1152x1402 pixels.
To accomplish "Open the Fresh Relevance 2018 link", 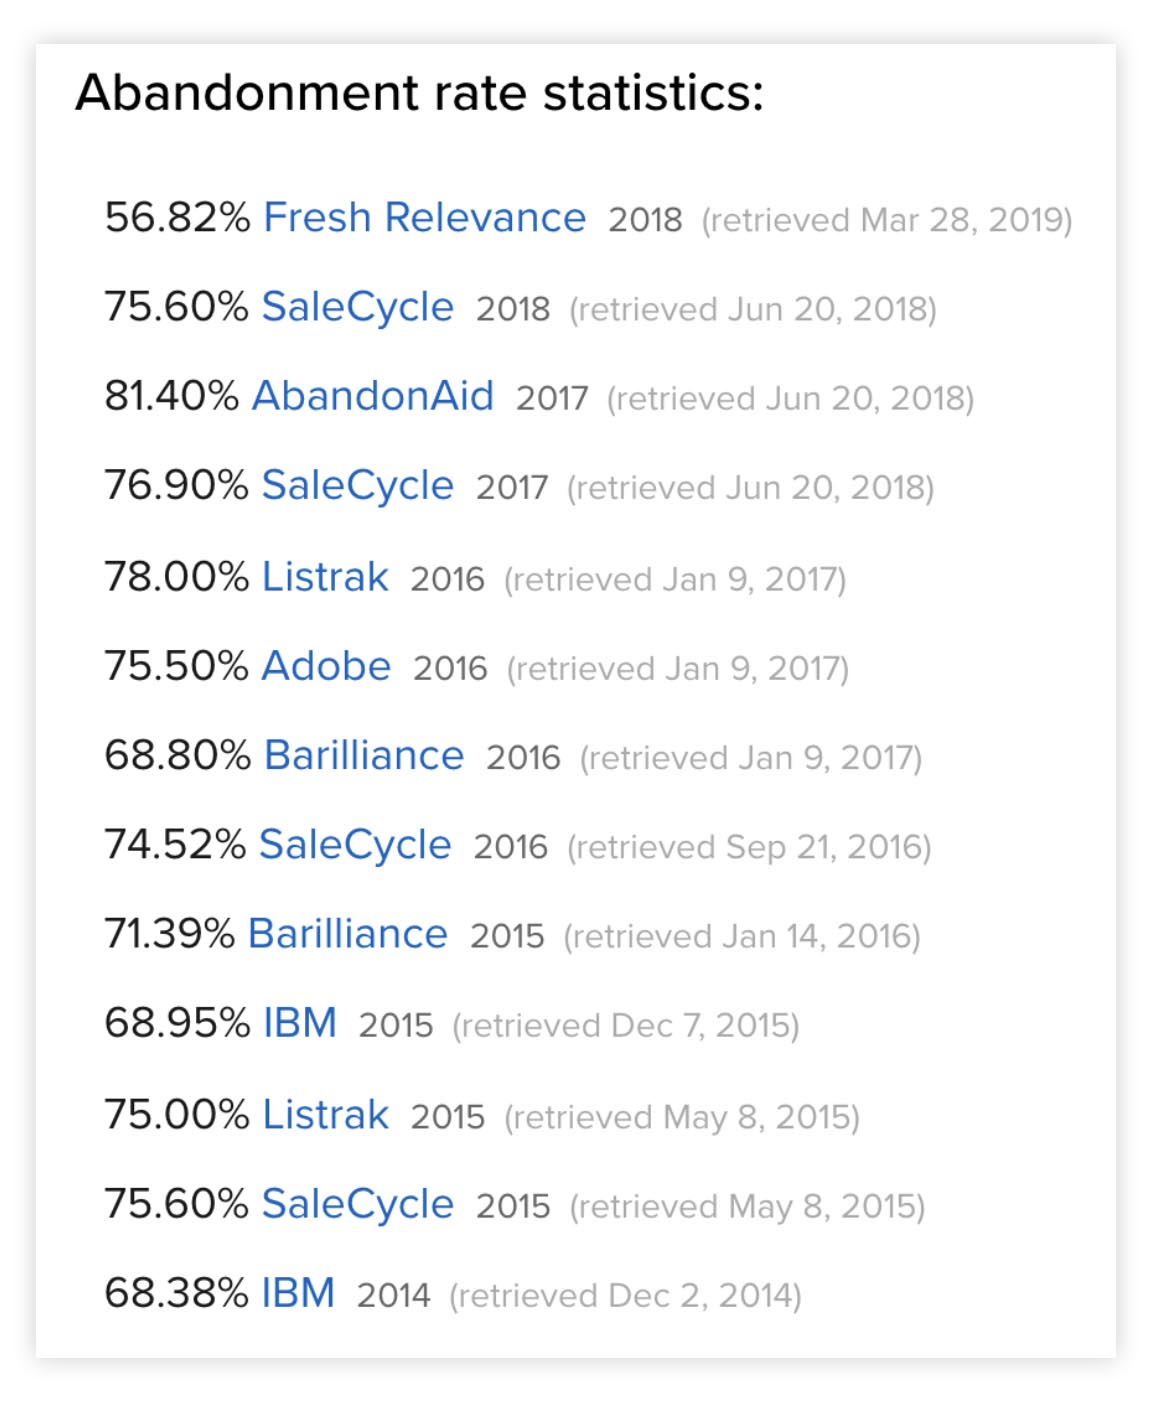I will pos(424,218).
